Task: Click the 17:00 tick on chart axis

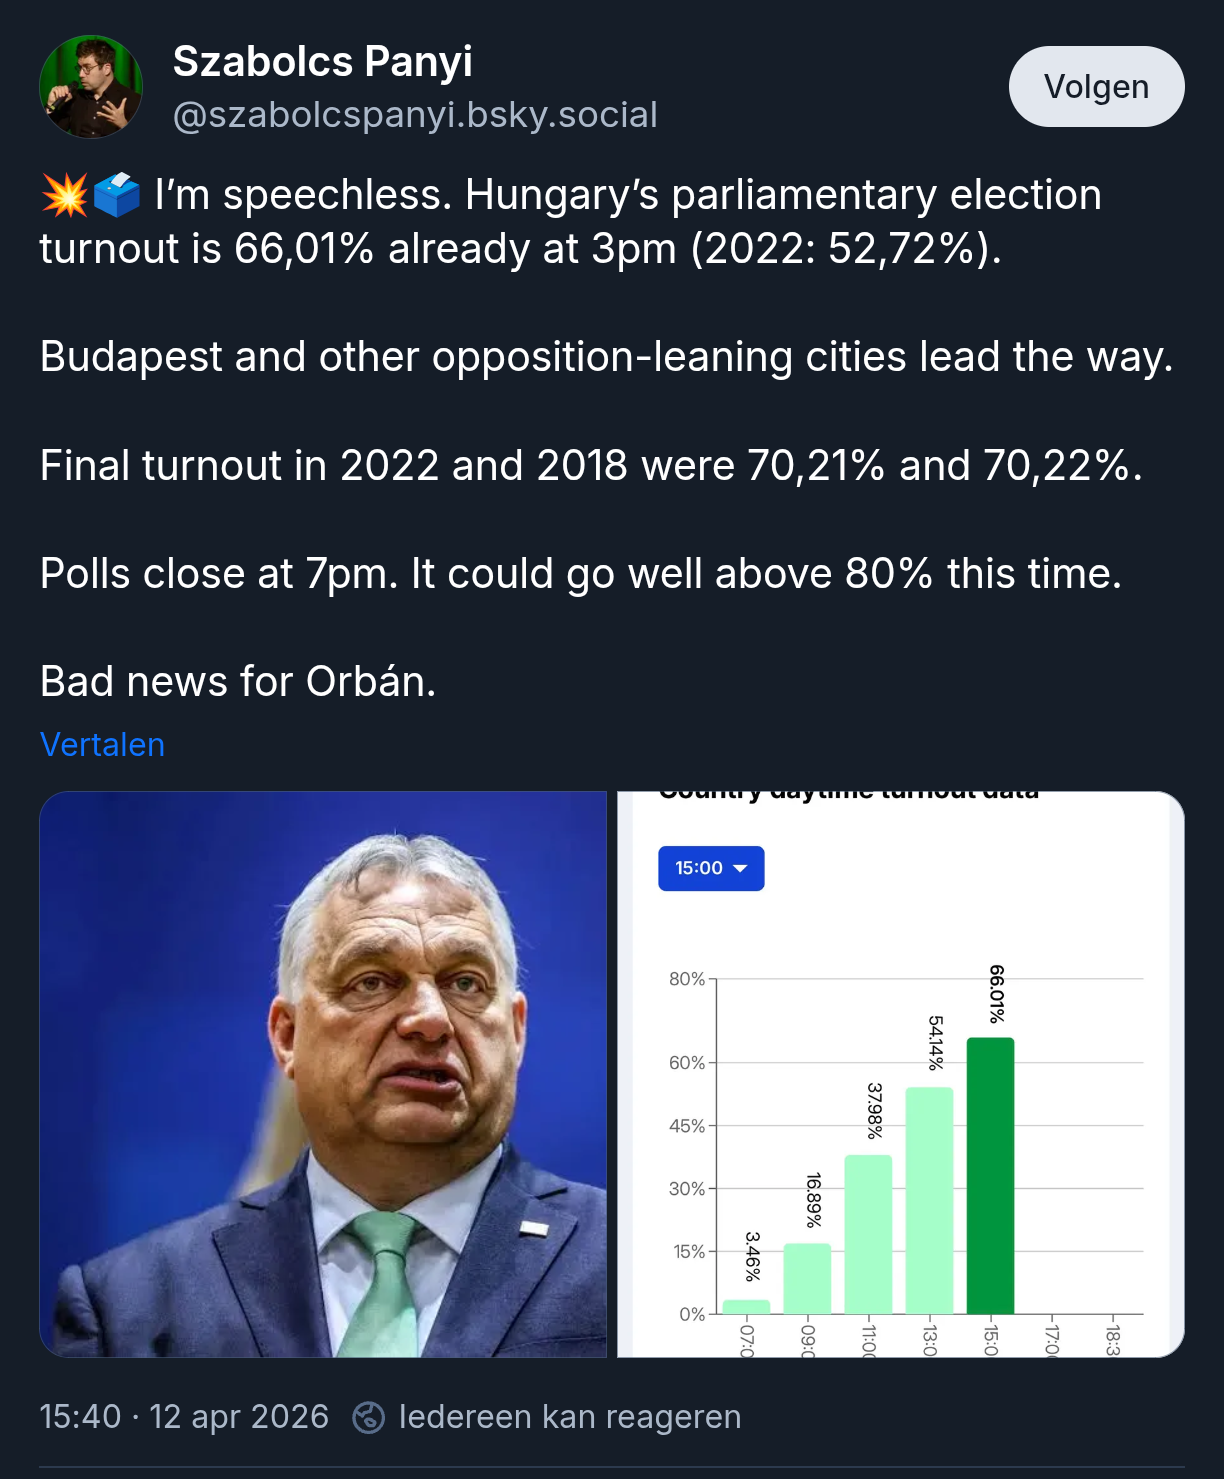Action: (x=1051, y=1338)
